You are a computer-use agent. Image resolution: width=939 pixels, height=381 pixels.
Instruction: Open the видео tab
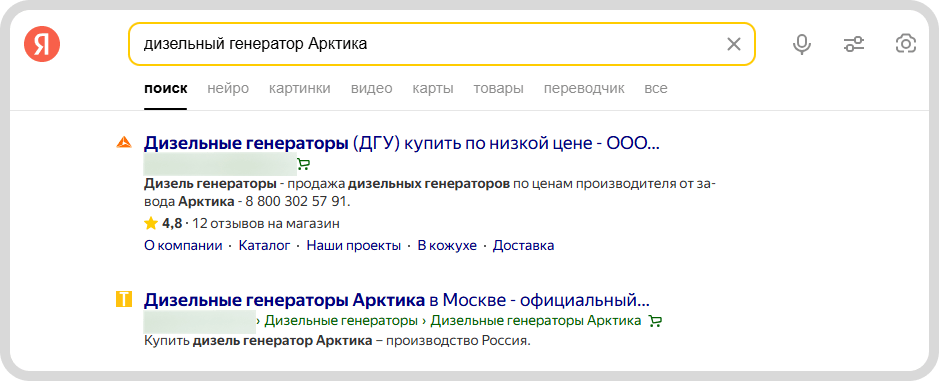pos(371,89)
